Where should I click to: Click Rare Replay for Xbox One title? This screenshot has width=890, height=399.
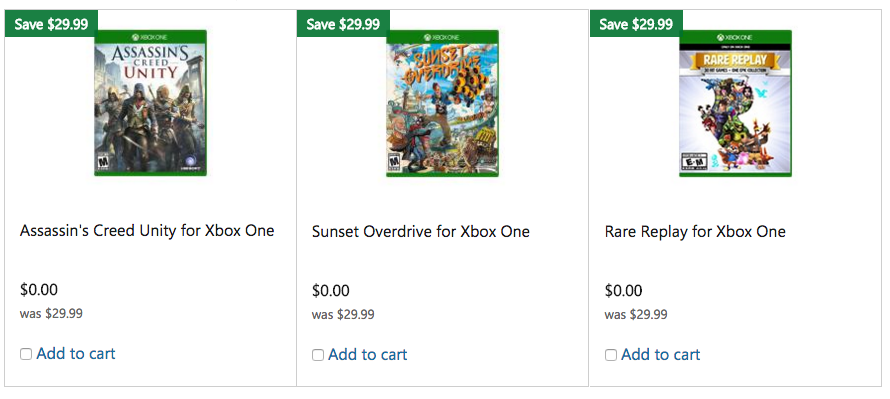(695, 232)
